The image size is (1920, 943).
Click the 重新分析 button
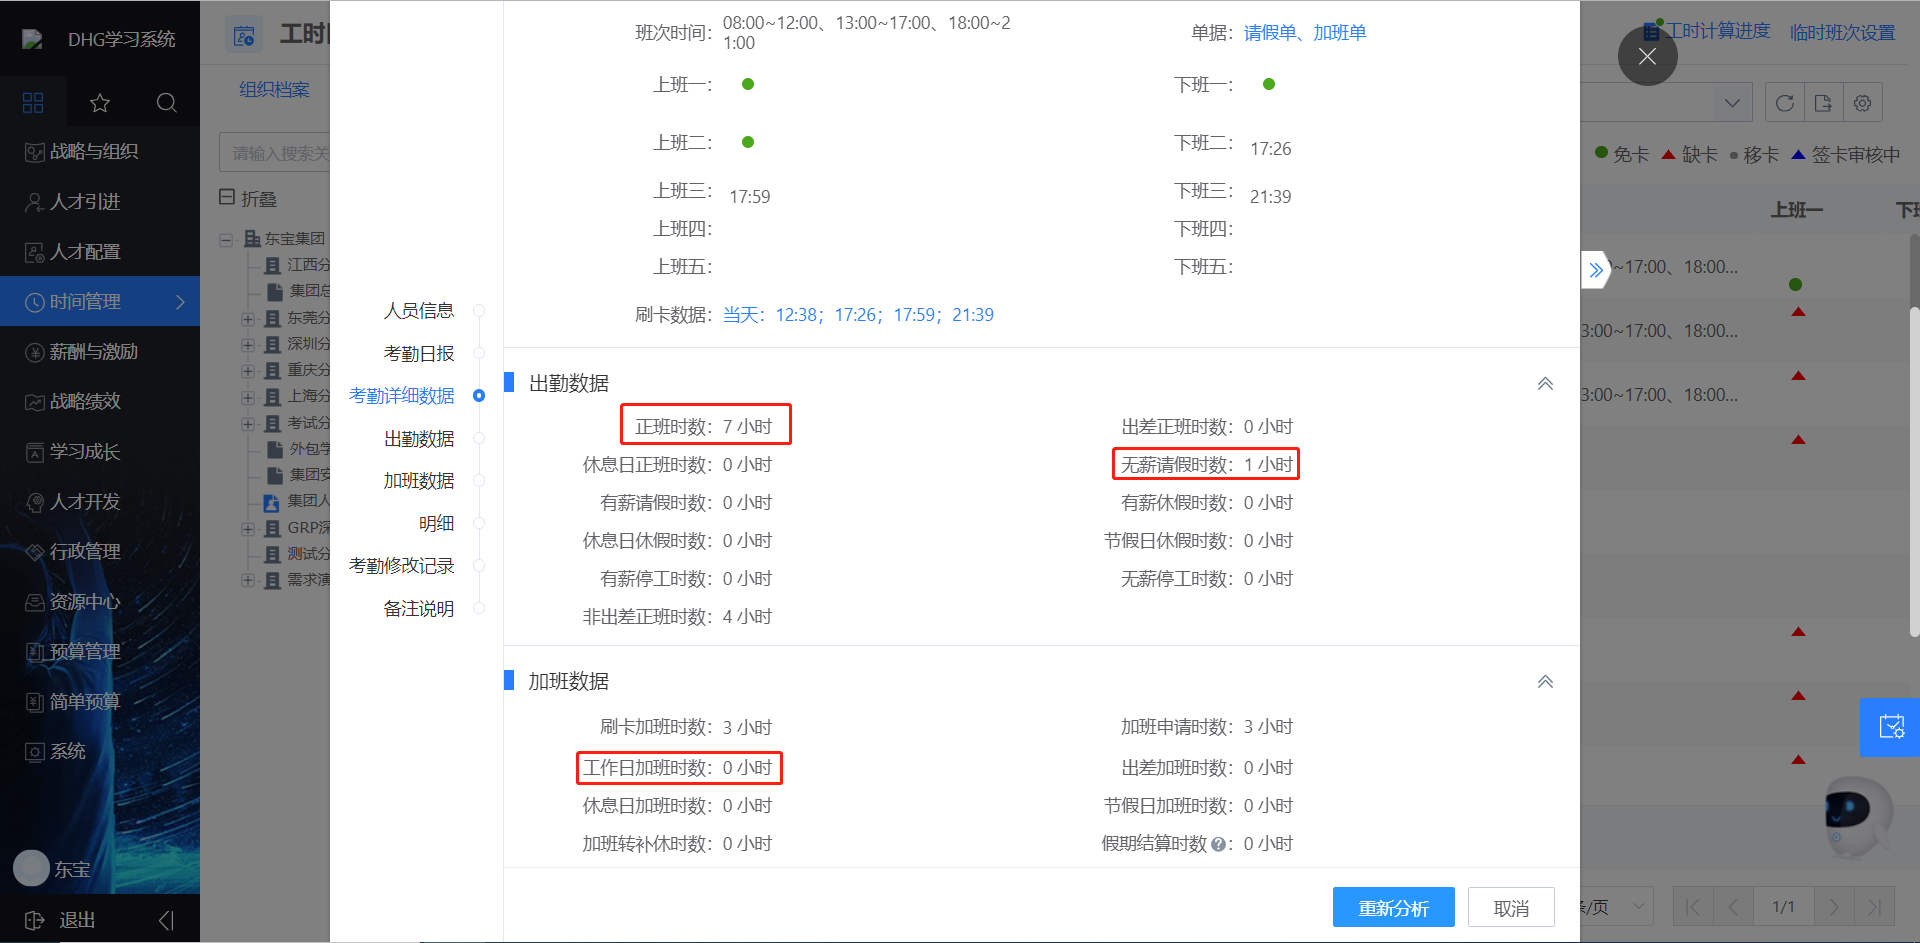pos(1393,907)
